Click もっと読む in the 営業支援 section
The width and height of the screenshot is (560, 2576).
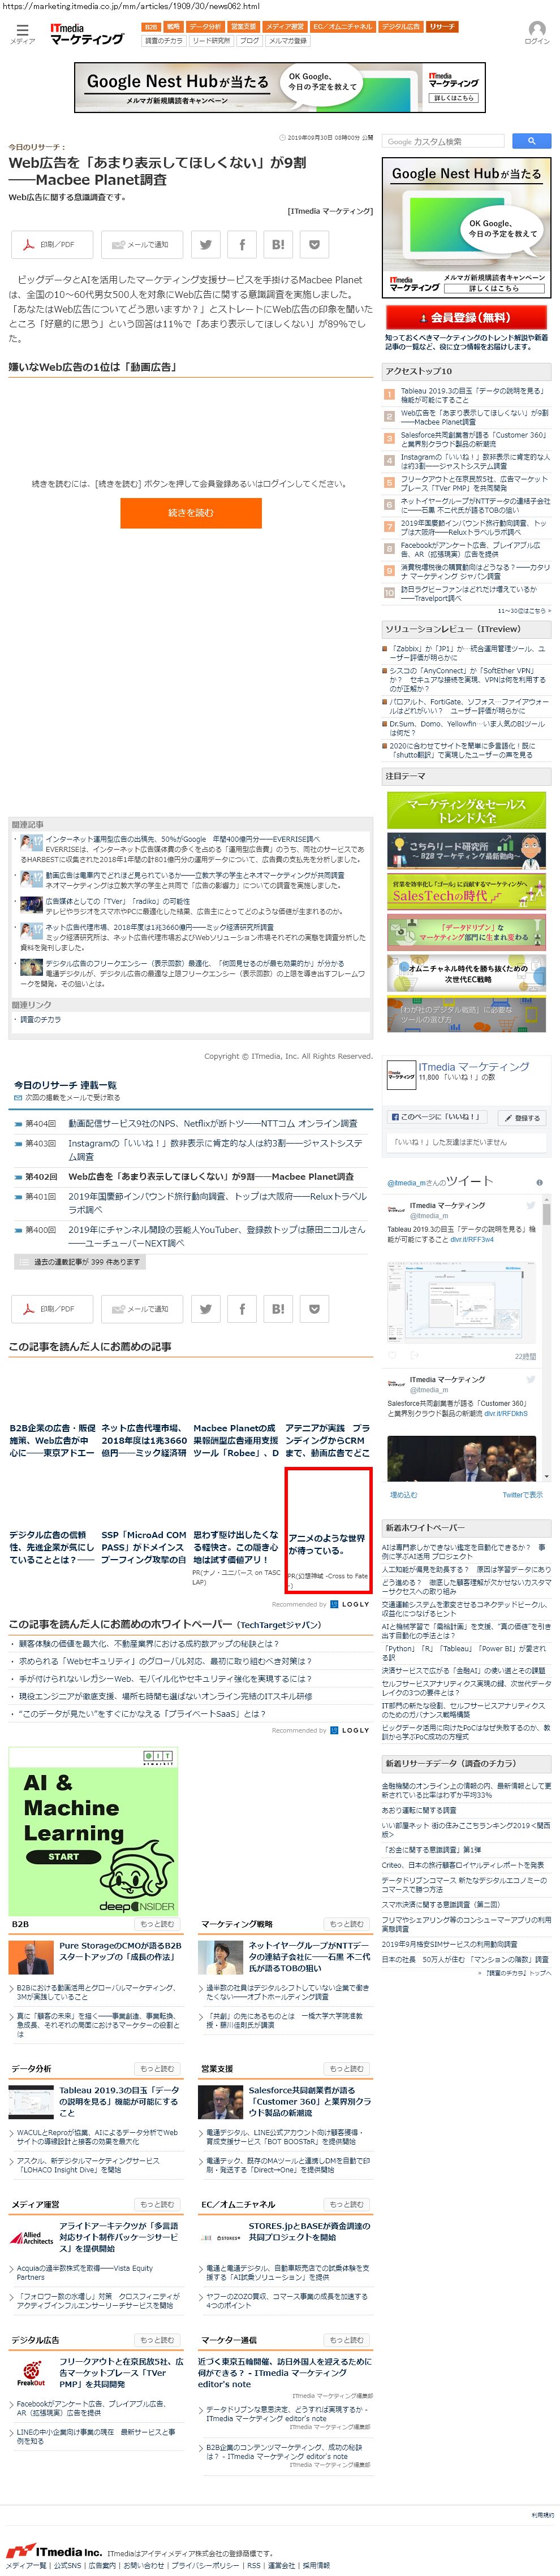coord(346,2068)
